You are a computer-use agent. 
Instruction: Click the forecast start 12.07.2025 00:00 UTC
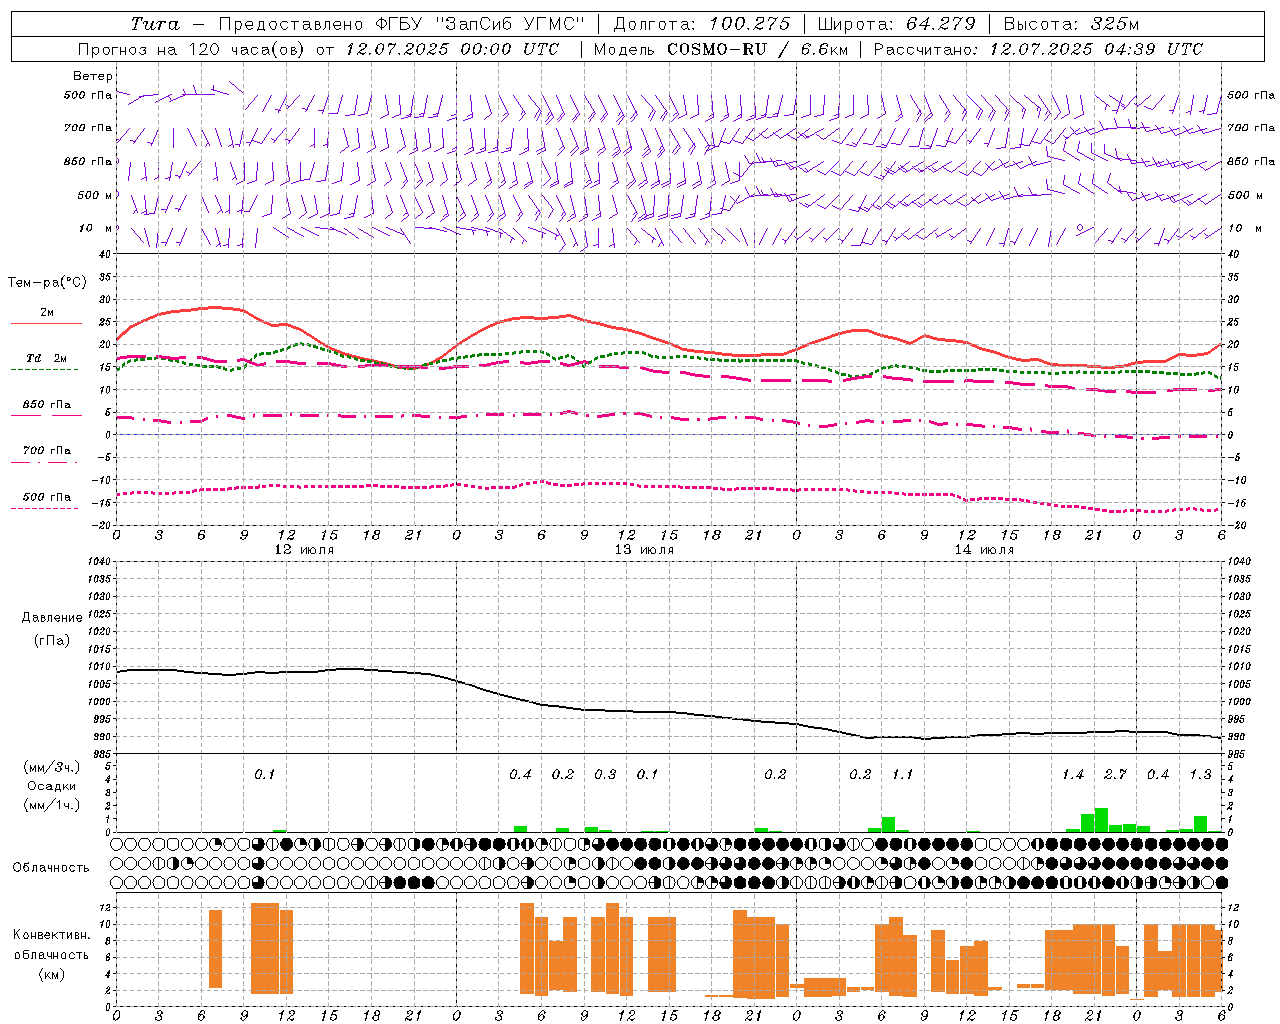click(453, 49)
